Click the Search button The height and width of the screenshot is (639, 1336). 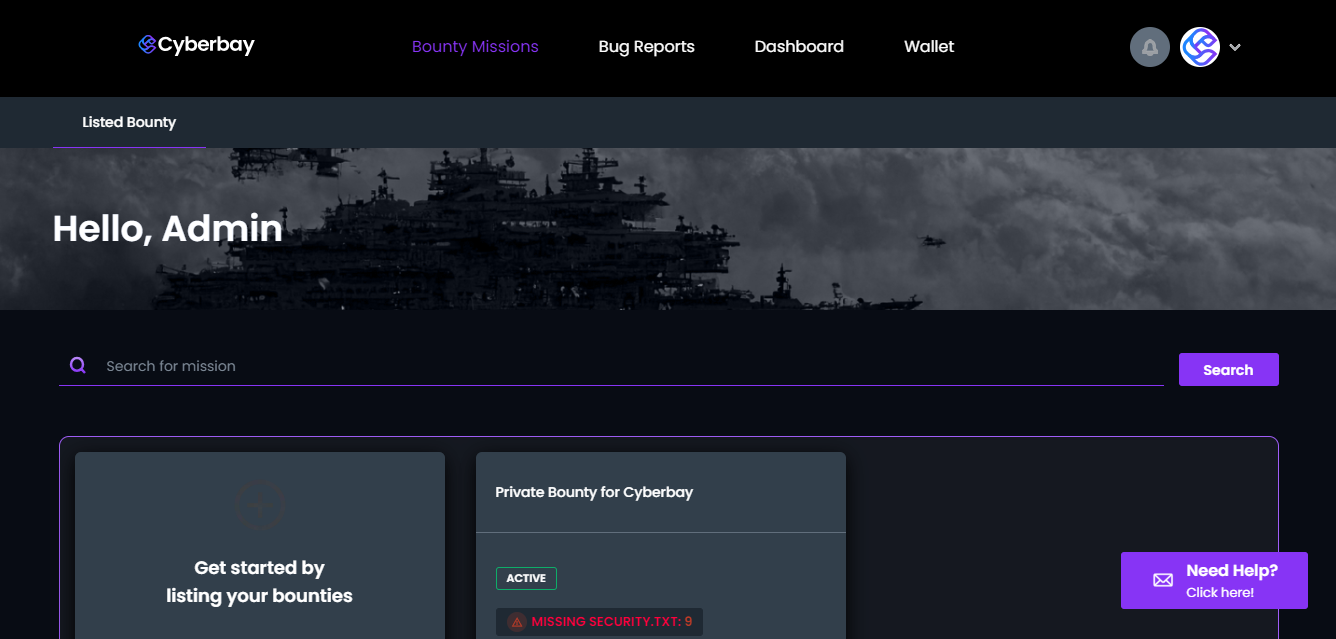click(x=1228, y=370)
